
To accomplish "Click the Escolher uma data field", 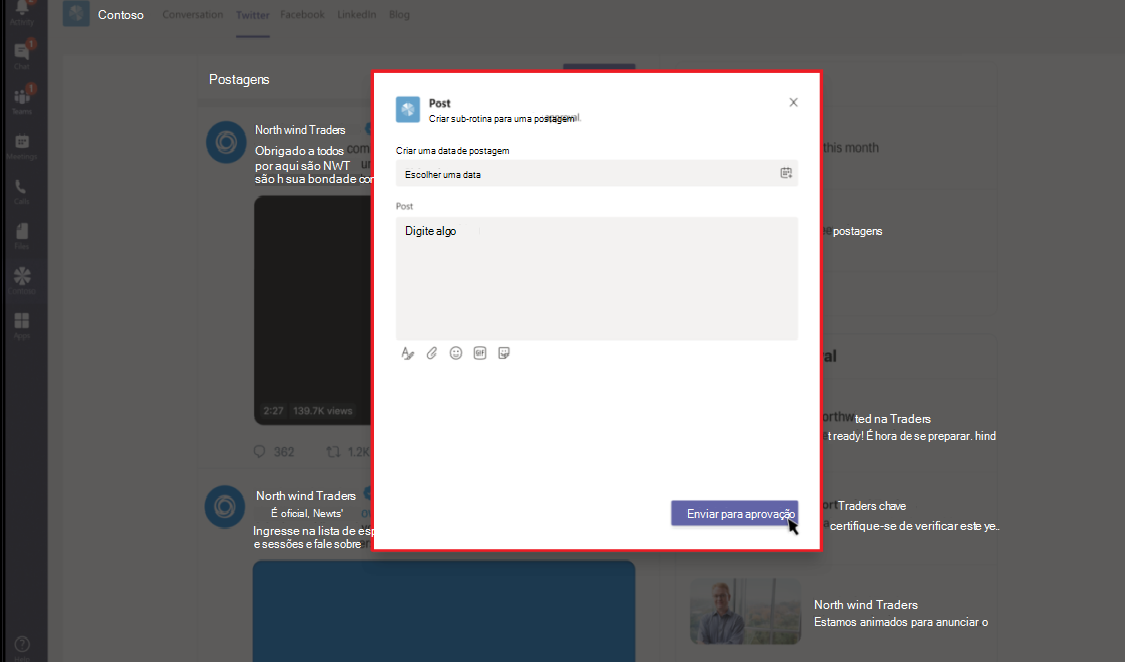I will [x=597, y=174].
